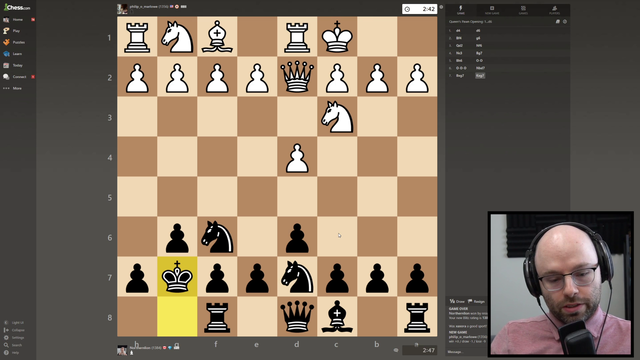Offer a draw with the Draw button
This screenshot has height=360, width=640.
(x=457, y=301)
